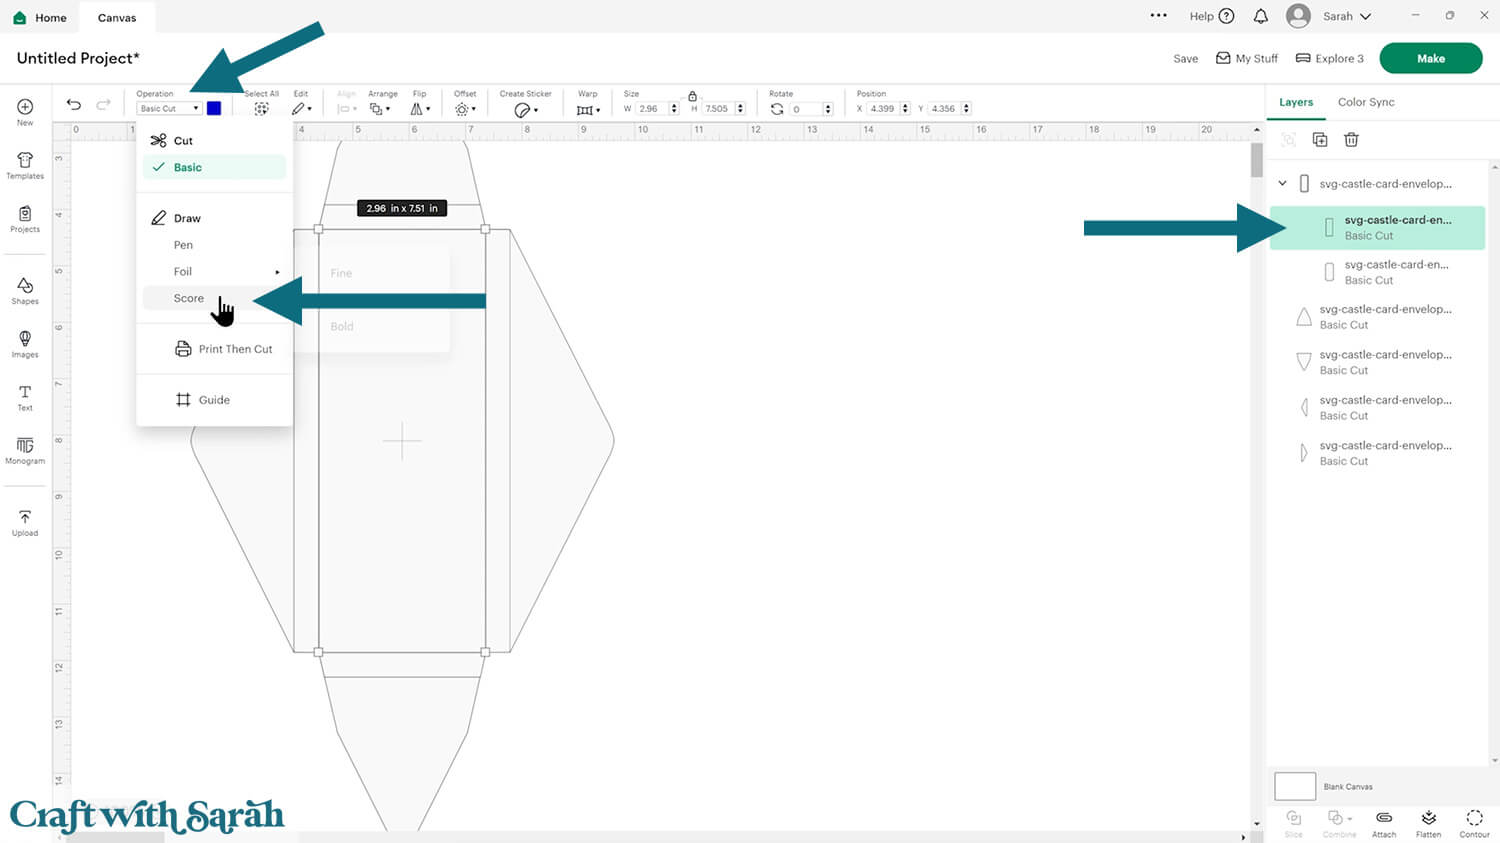Screen dimensions: 1500x843
Task: Open the Shapes tool
Action: pyautogui.click(x=25, y=291)
